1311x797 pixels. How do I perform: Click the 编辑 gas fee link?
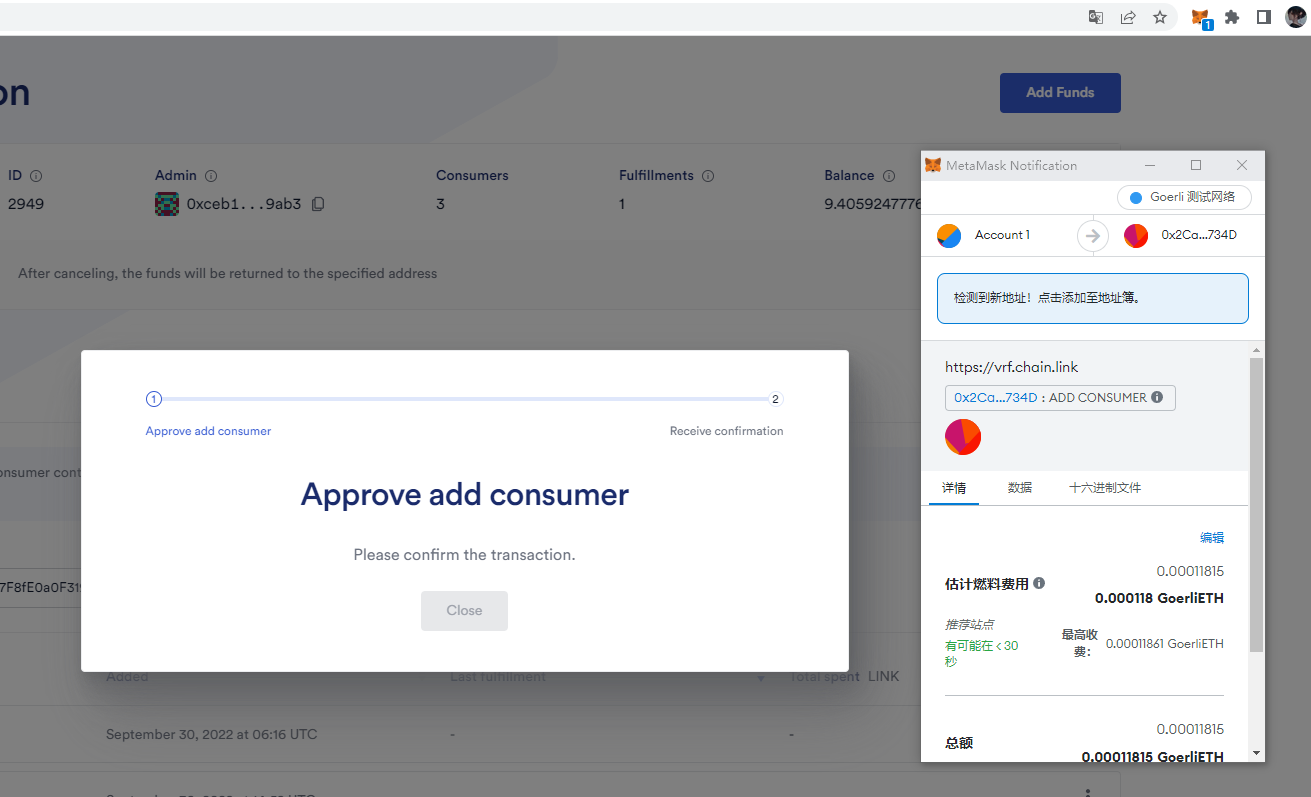click(x=1212, y=538)
